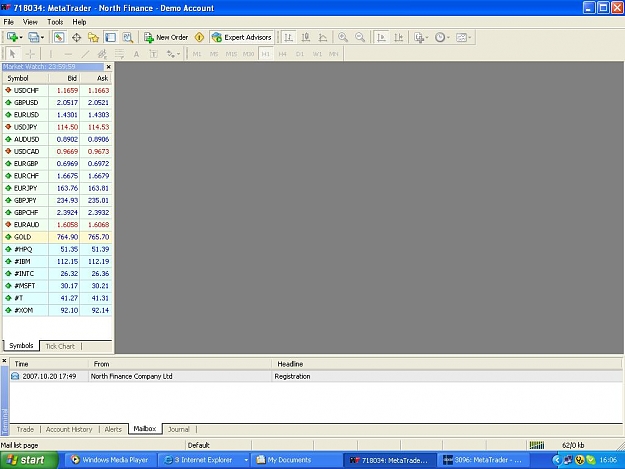Open the Indicators dropdown icon
625x469 pixels.
pyautogui.click(x=421, y=37)
